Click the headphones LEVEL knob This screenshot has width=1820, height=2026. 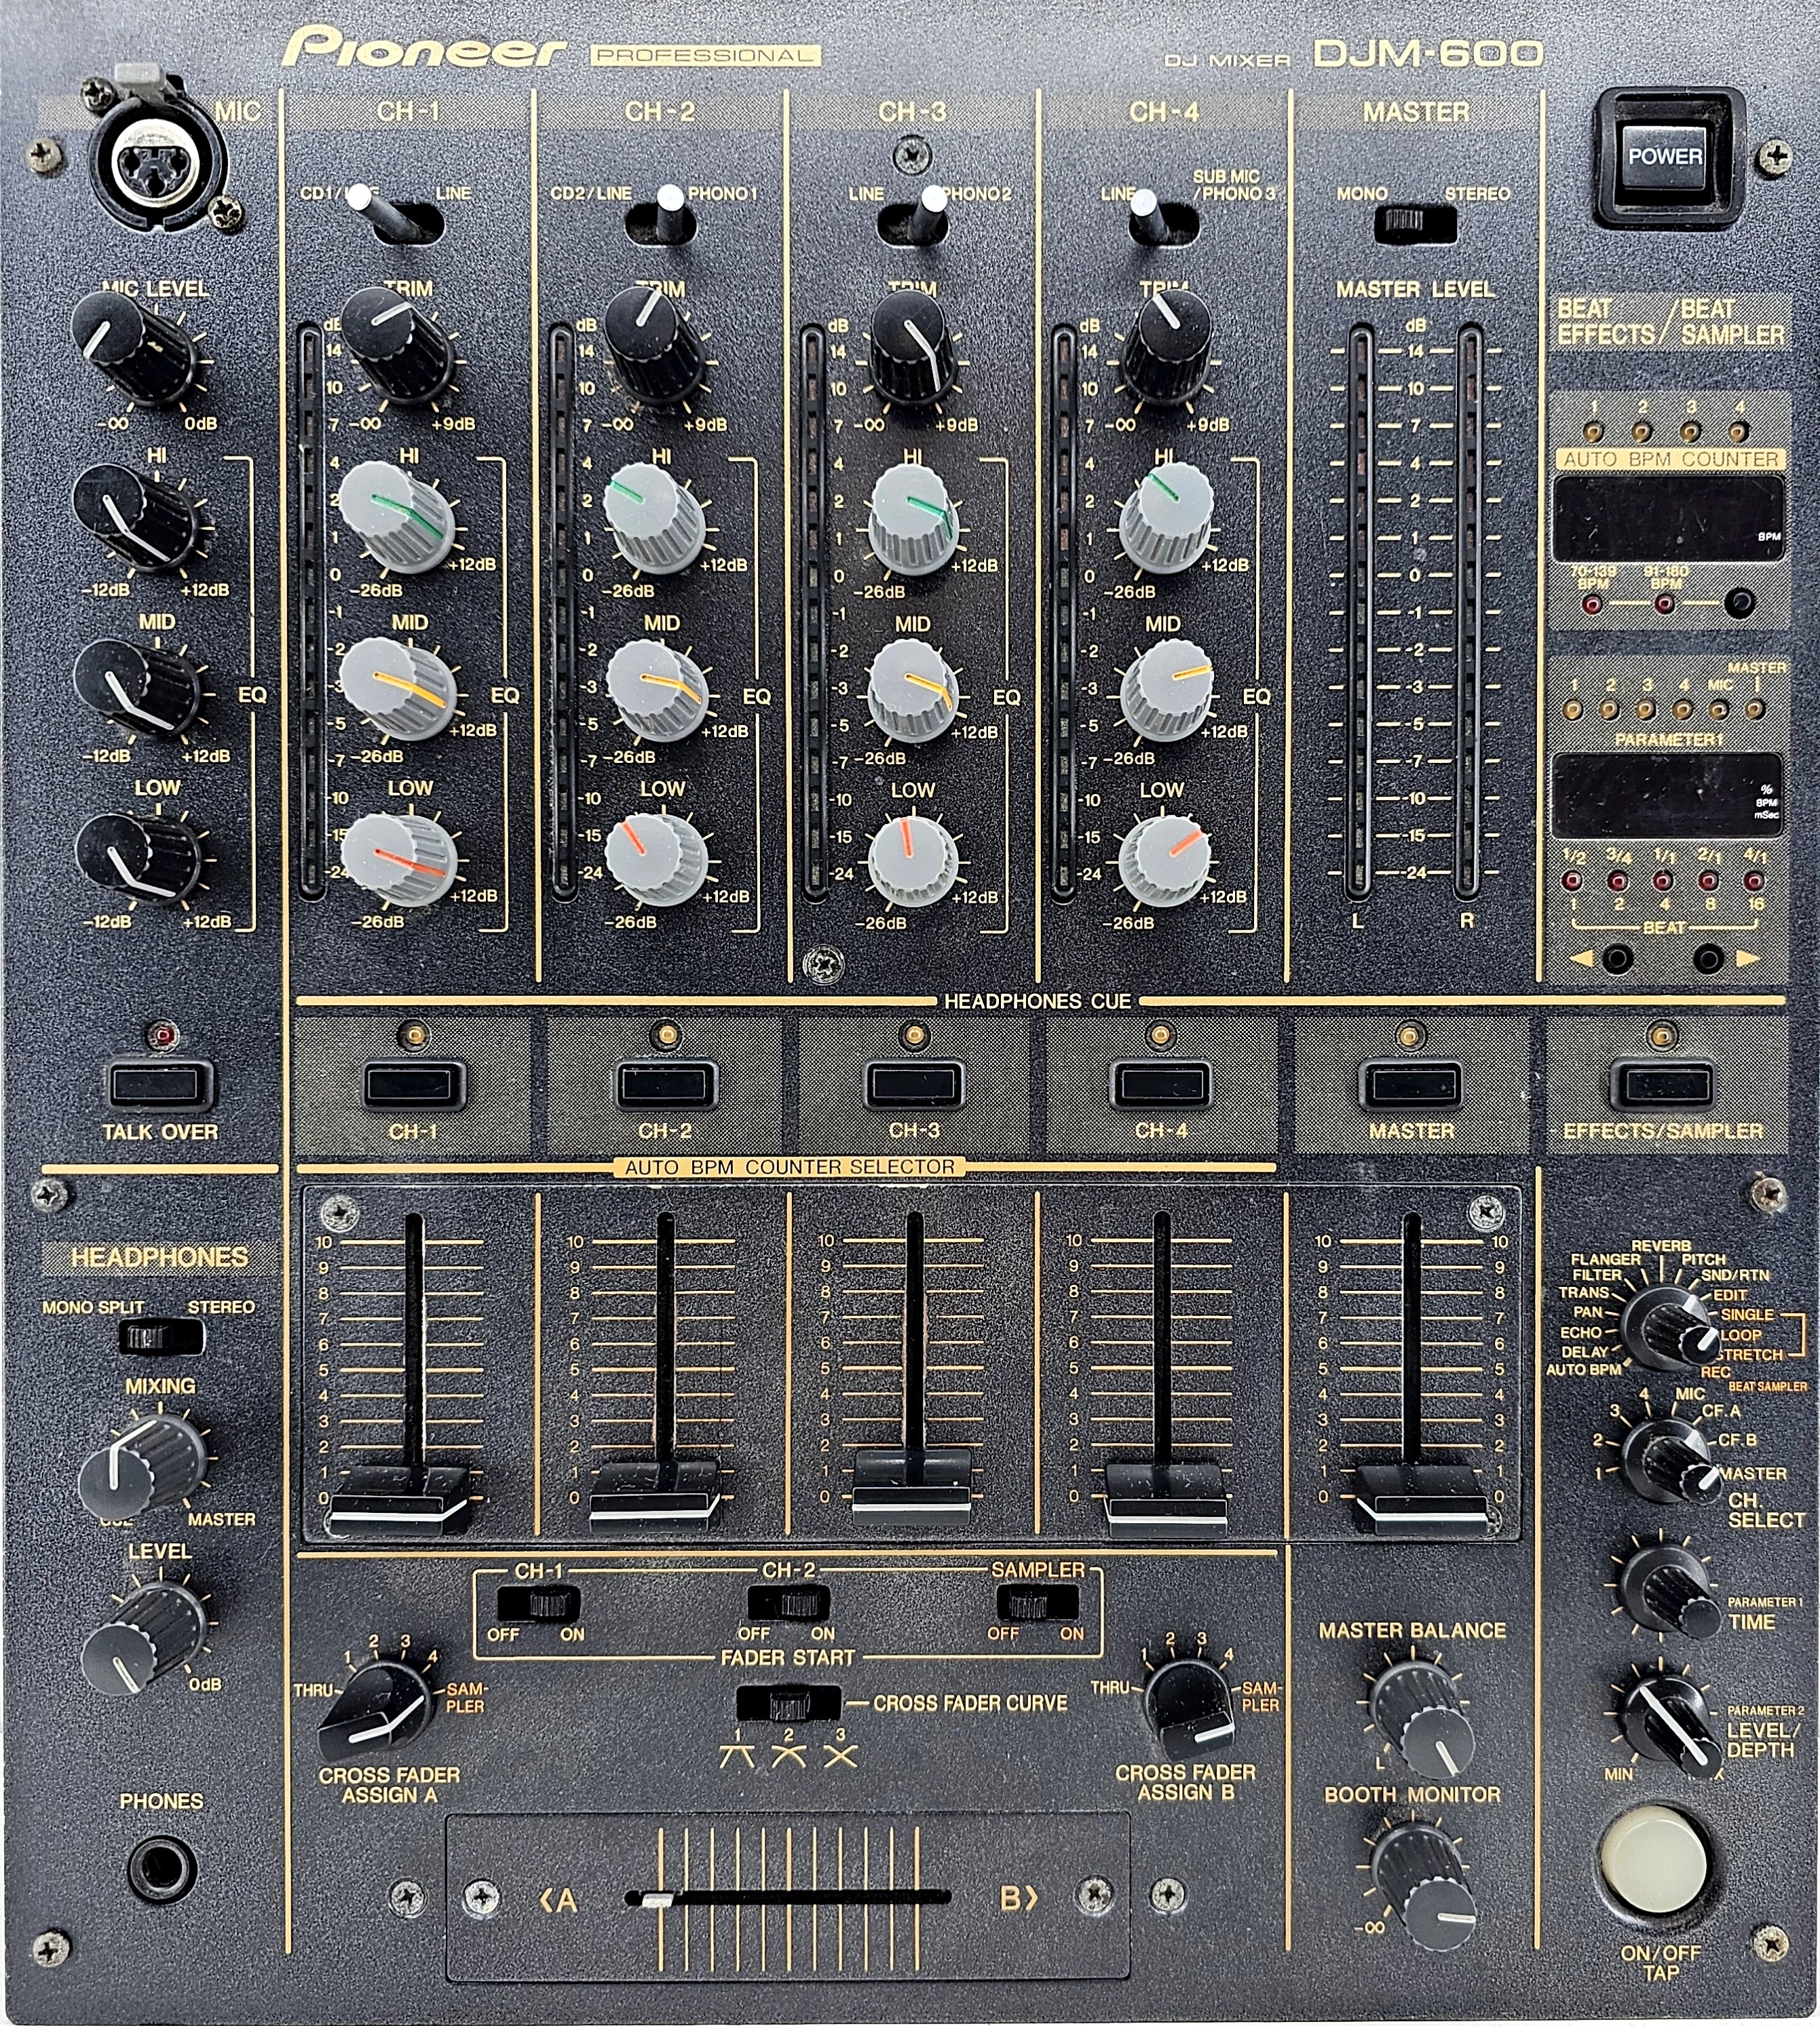pos(145,1637)
